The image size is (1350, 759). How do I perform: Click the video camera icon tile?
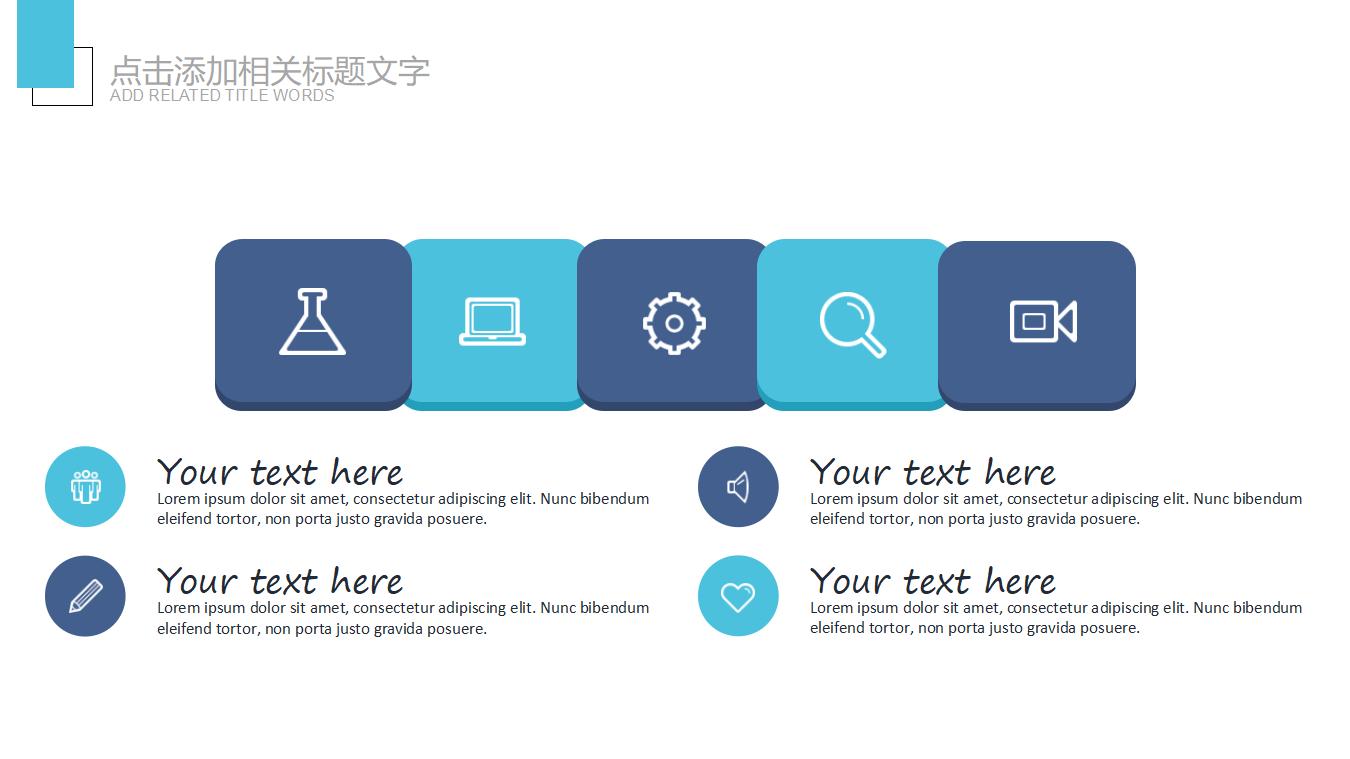(x=1037, y=324)
